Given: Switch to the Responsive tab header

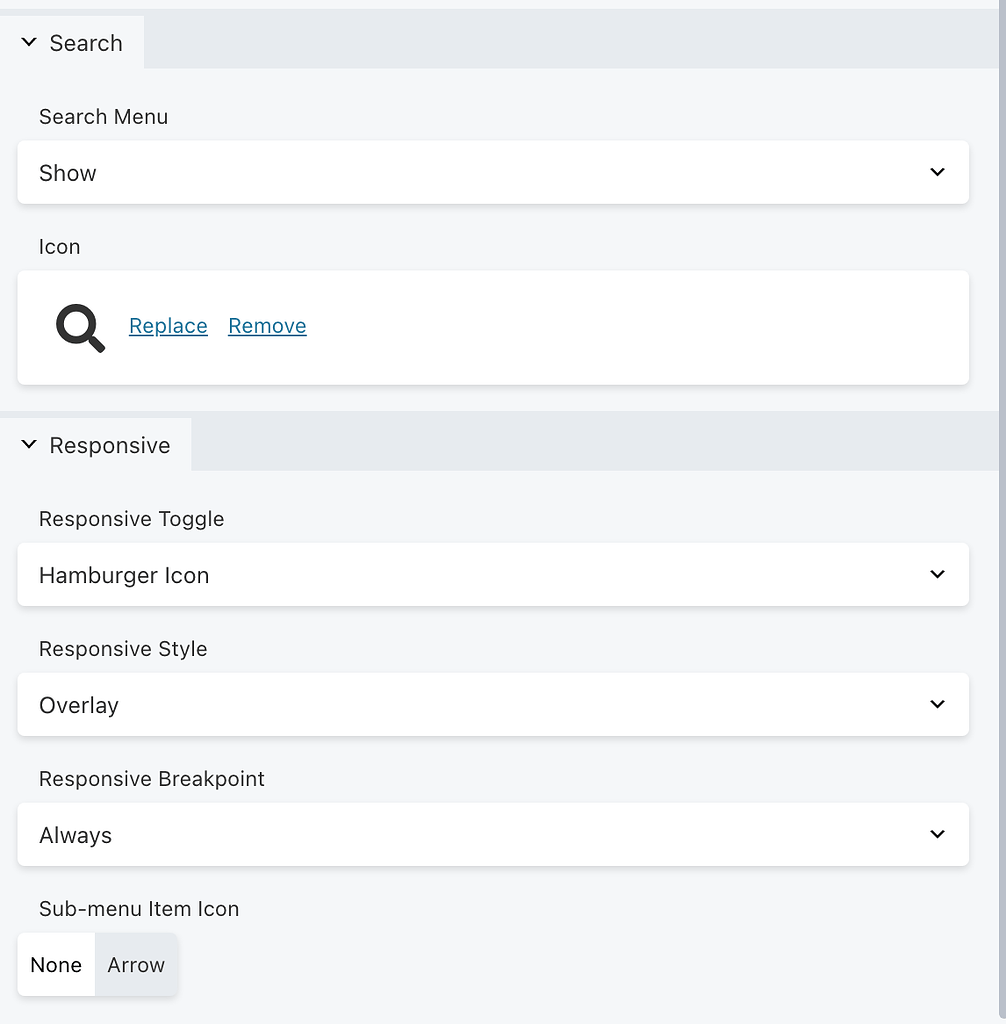Looking at the screenshot, I should click(110, 444).
